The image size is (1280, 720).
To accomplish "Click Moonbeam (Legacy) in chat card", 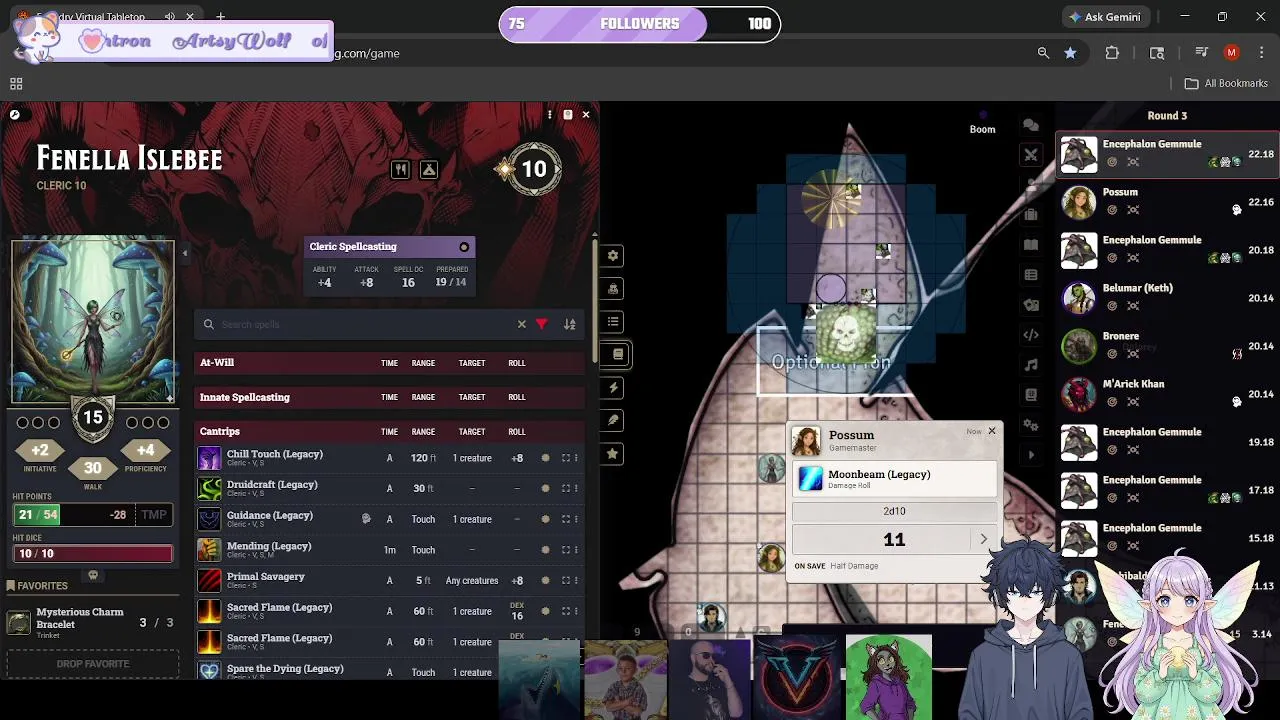I will (x=895, y=479).
